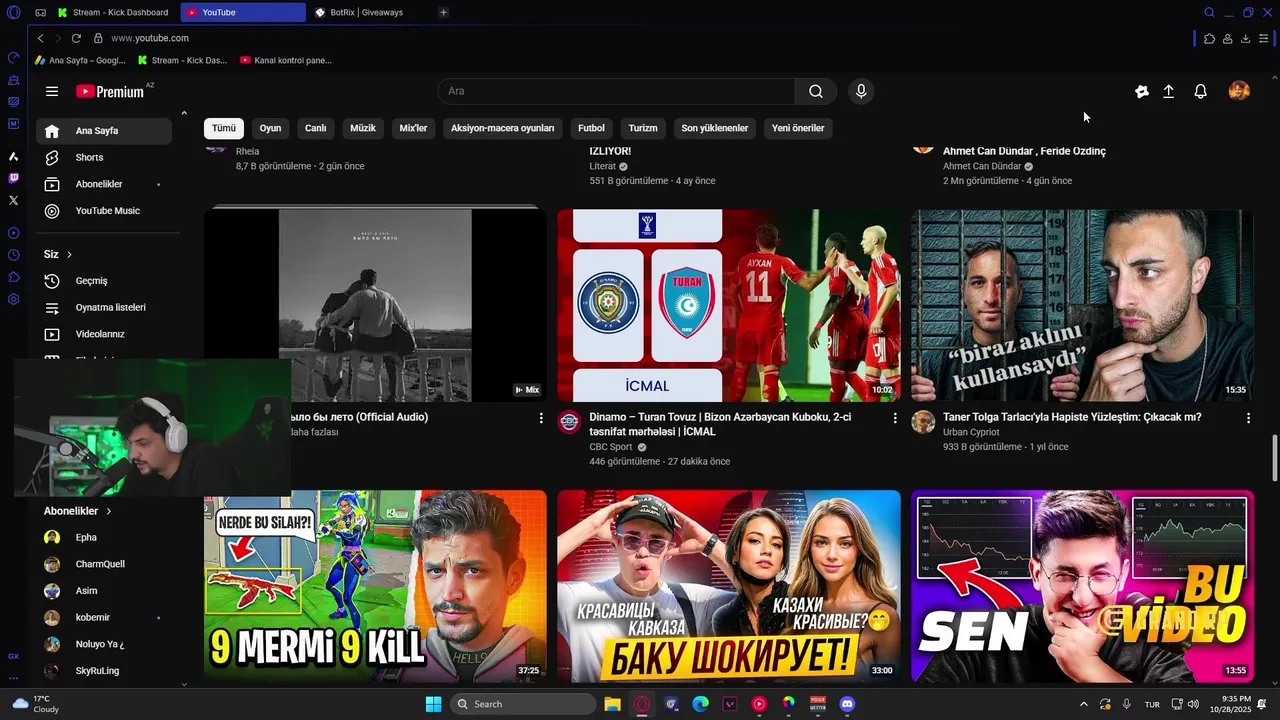1280x720 pixels.
Task: Select Son yüklenenler filter chip
Action: coord(715,128)
